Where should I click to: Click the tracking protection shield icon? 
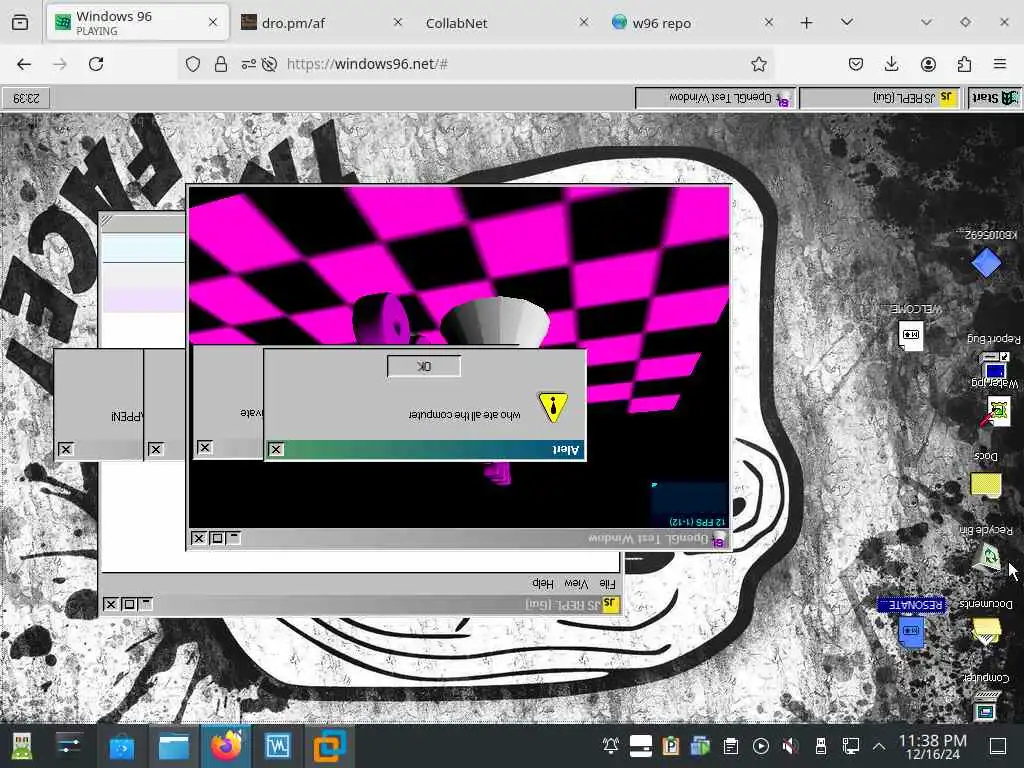[x=193, y=64]
